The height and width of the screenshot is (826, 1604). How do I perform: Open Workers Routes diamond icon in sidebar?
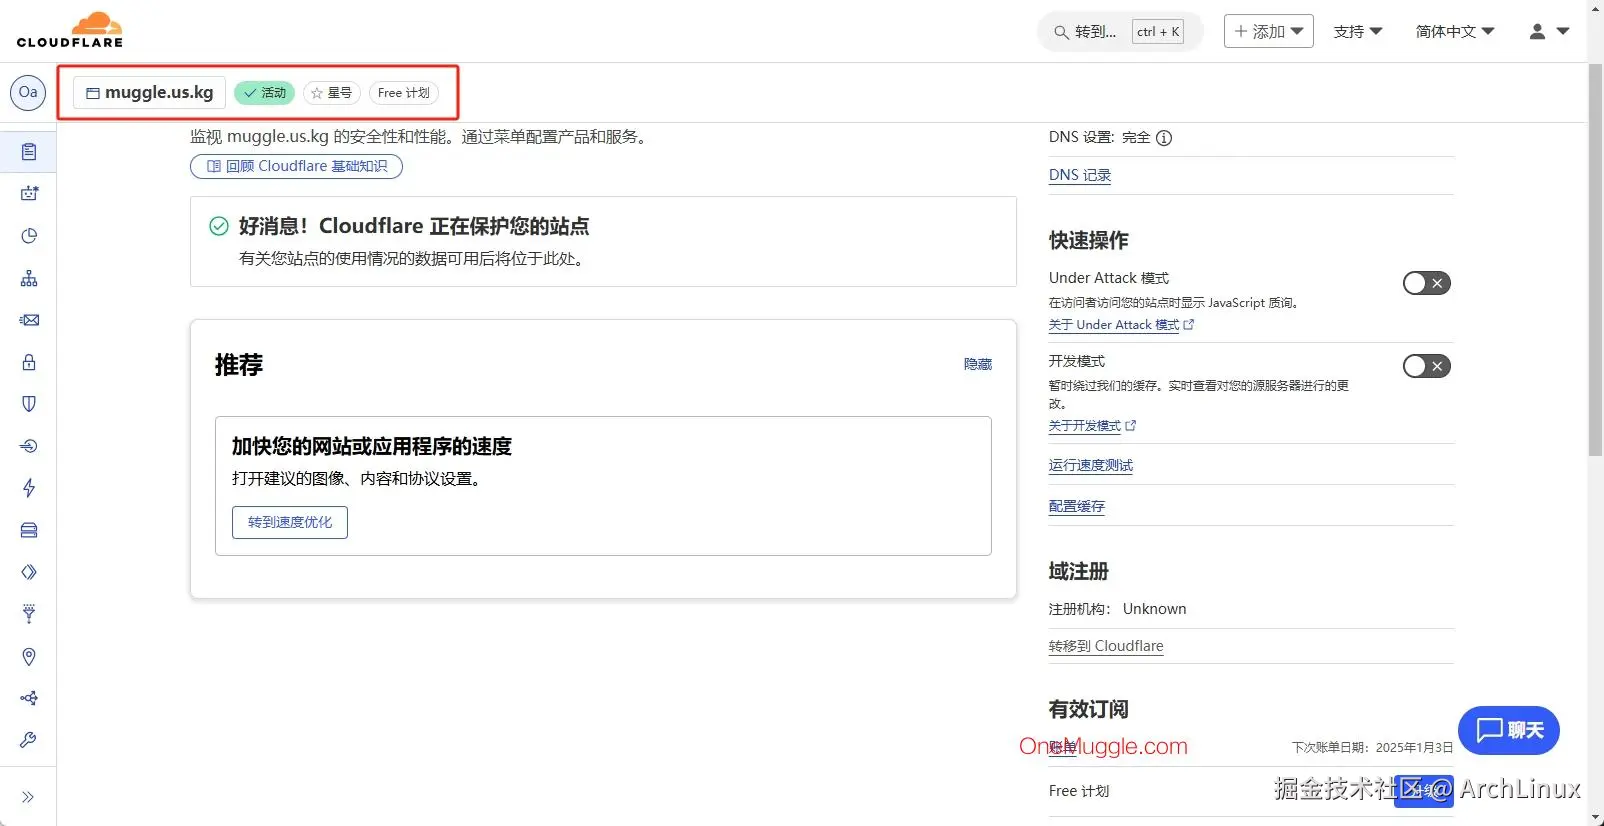coord(29,572)
